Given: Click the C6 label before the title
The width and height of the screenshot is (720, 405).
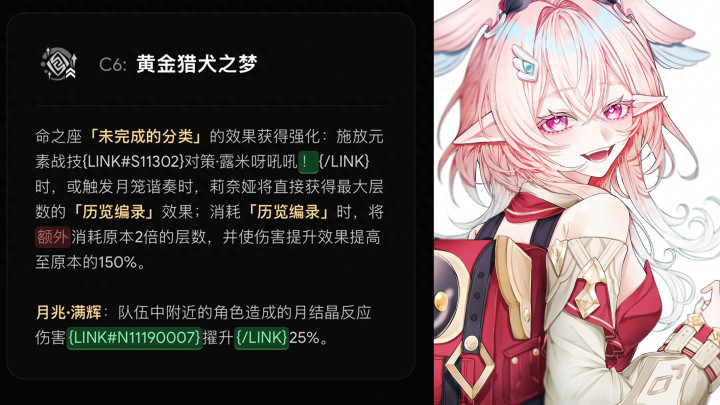Looking at the screenshot, I should (112, 64).
